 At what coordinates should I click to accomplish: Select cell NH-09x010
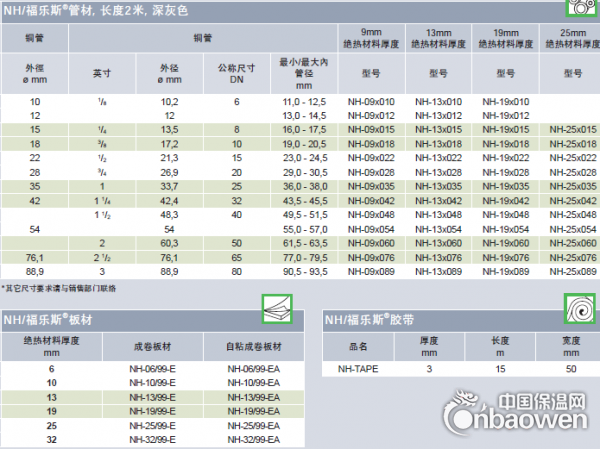coord(371,102)
